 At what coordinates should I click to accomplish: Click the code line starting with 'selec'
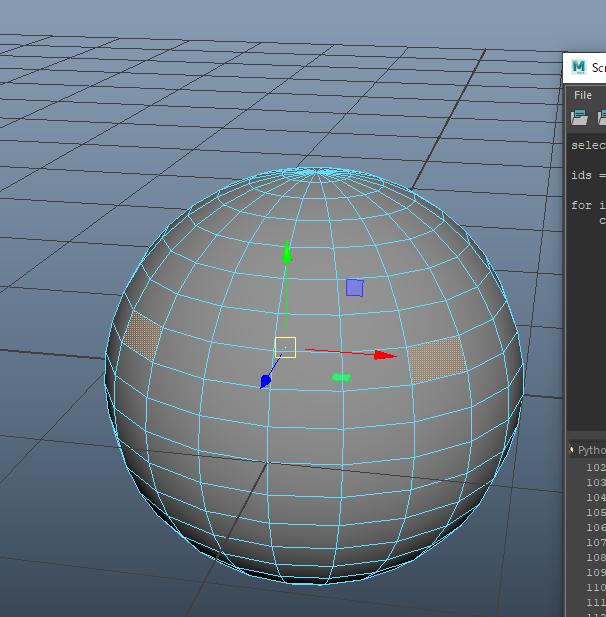tap(588, 145)
